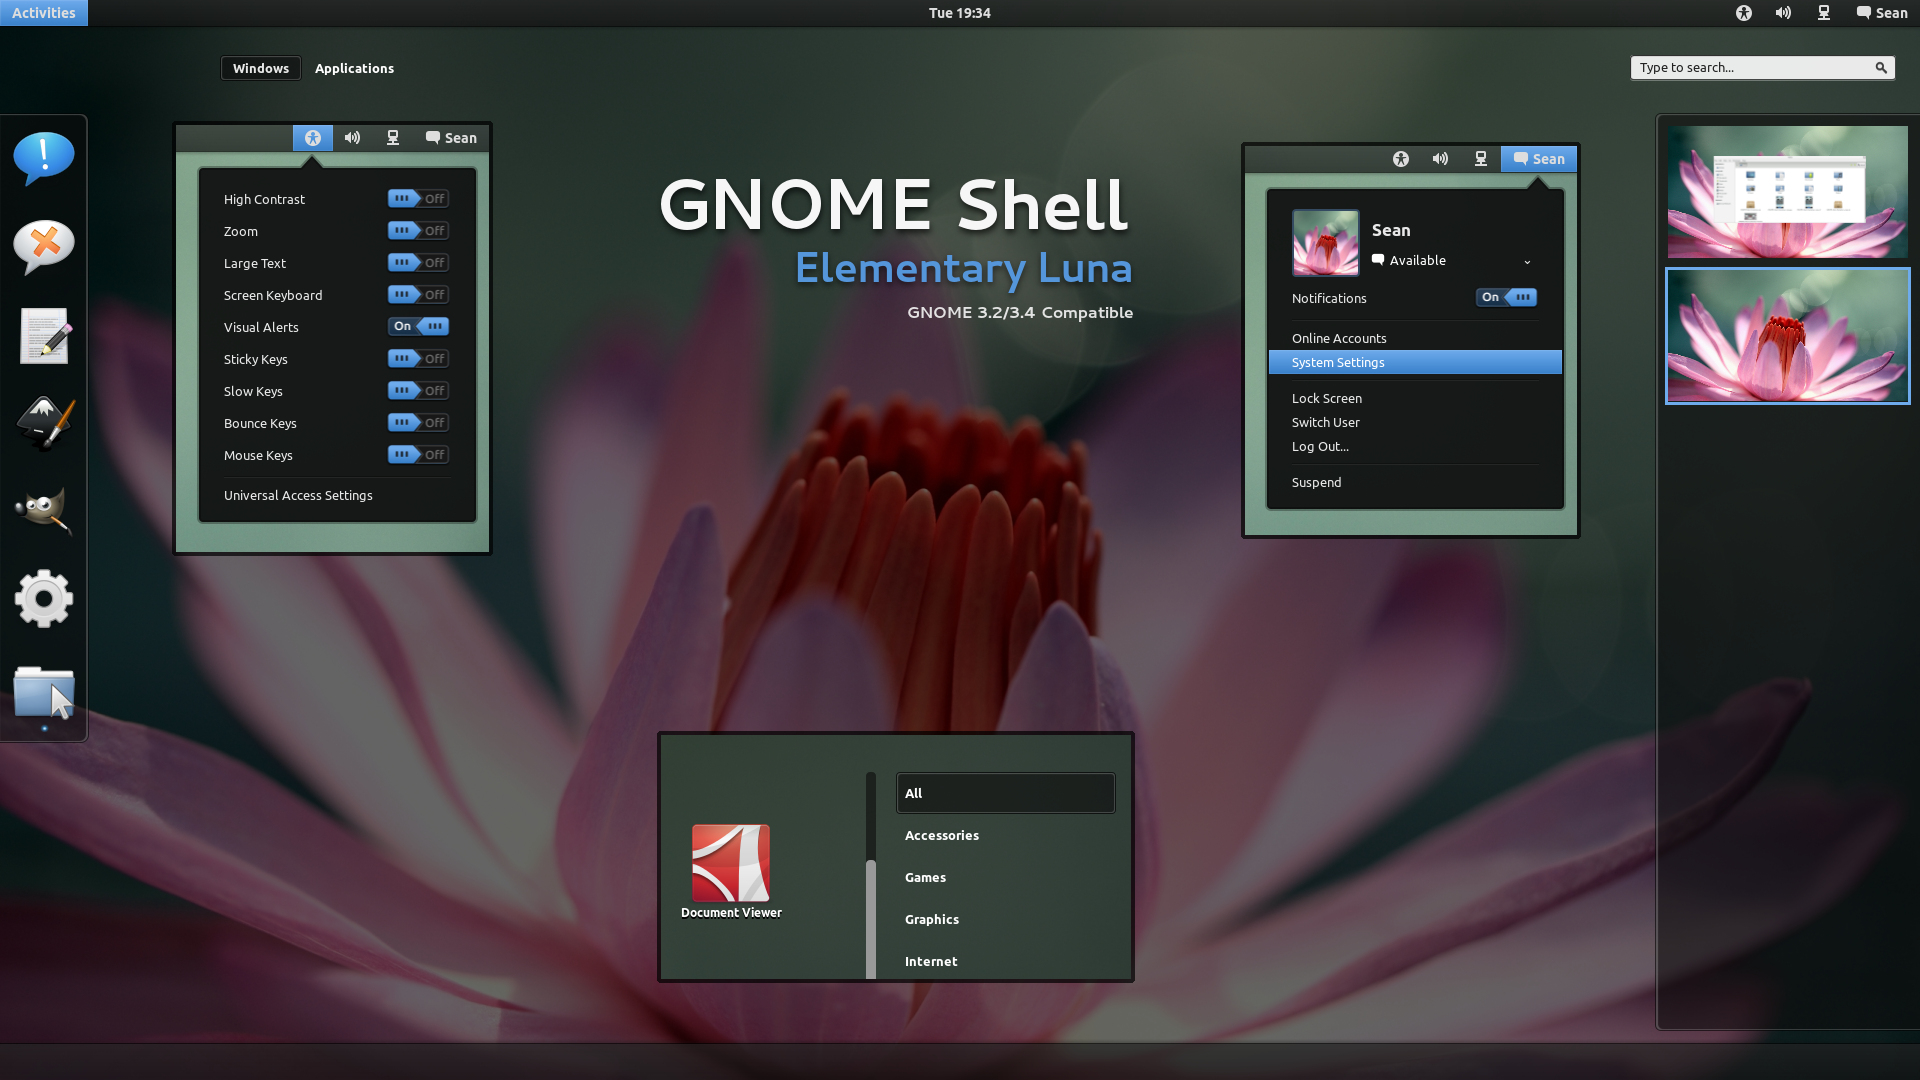Toggle Zoom switch Off
This screenshot has height=1080, width=1920.
(x=418, y=229)
